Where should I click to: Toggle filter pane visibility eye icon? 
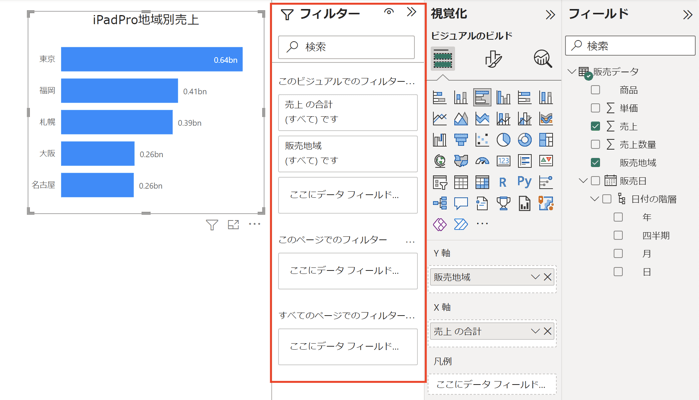click(389, 12)
